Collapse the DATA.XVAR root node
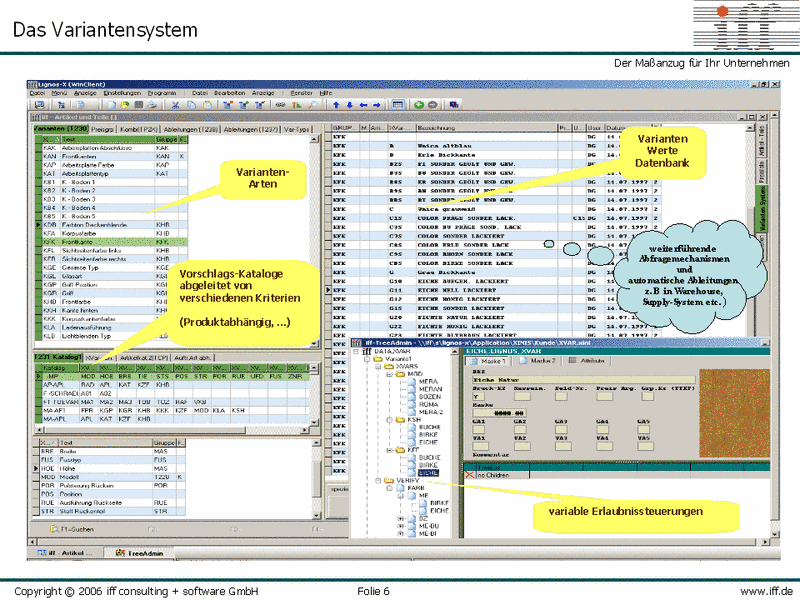 (356, 352)
